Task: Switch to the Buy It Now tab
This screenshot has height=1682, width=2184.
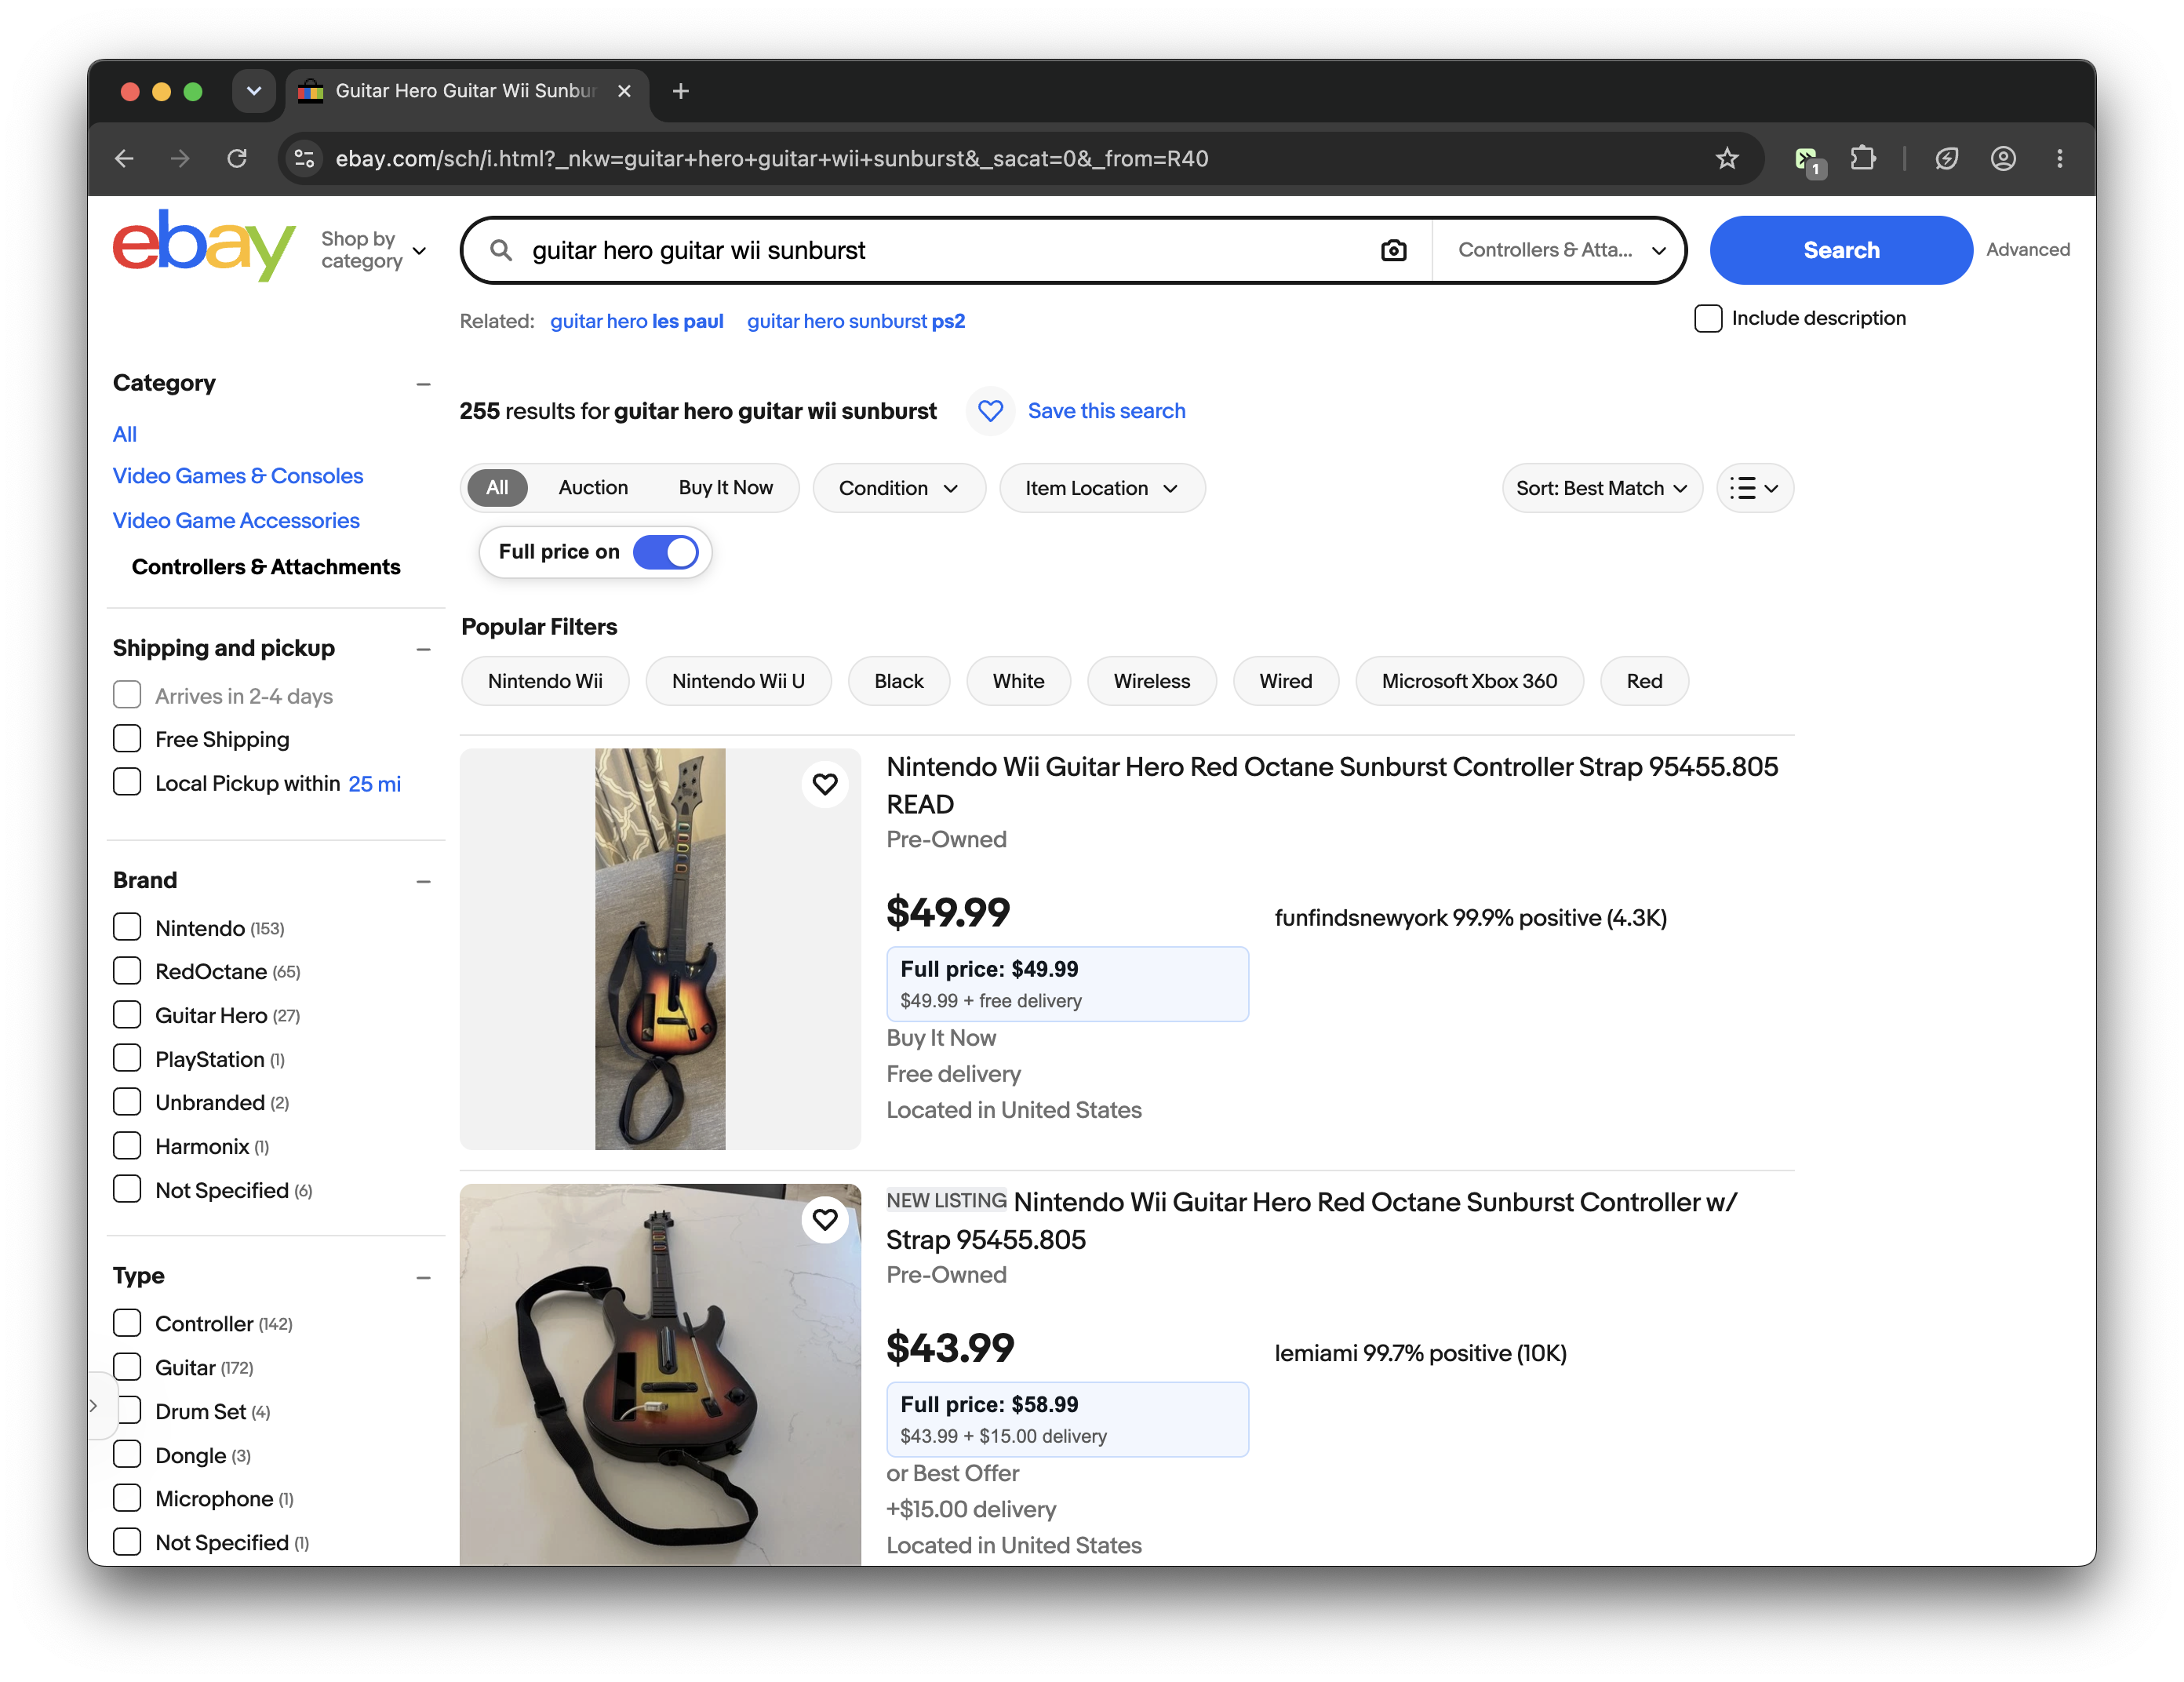Action: click(725, 488)
